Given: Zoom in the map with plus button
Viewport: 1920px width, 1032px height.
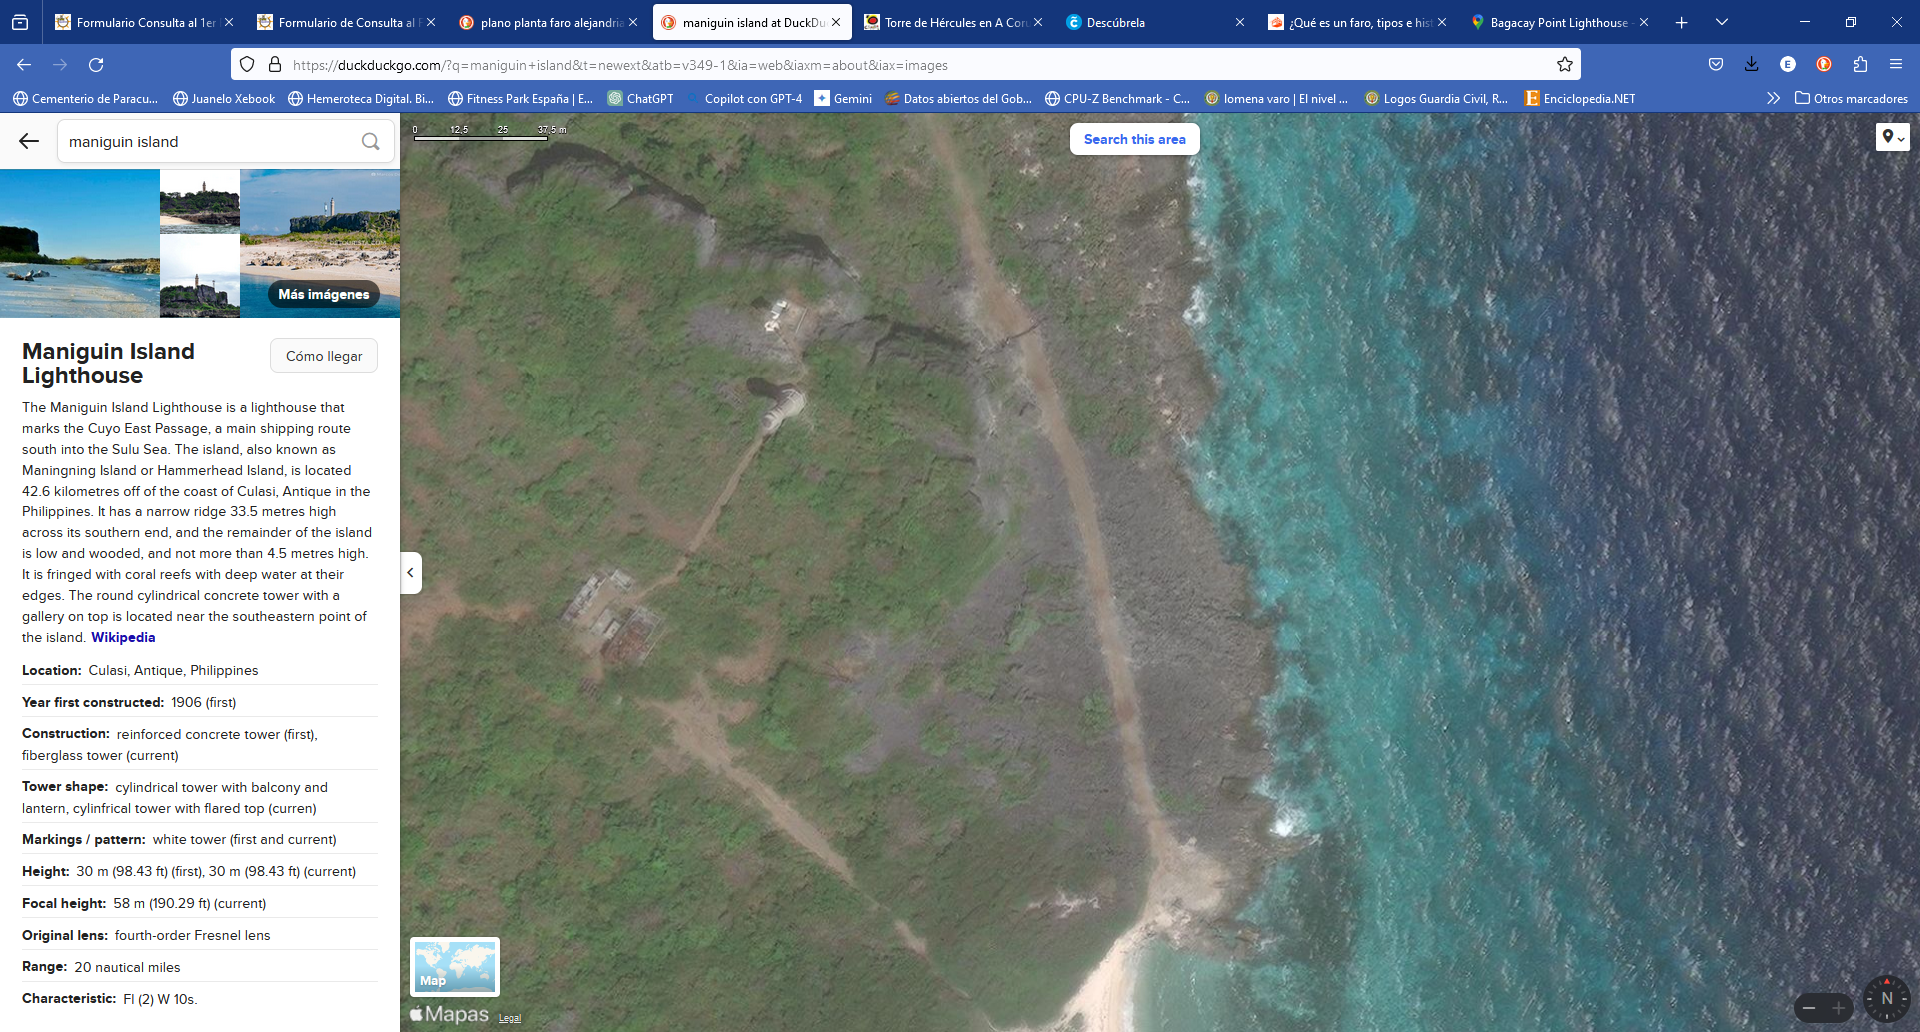Looking at the screenshot, I should pyautogui.click(x=1838, y=1008).
